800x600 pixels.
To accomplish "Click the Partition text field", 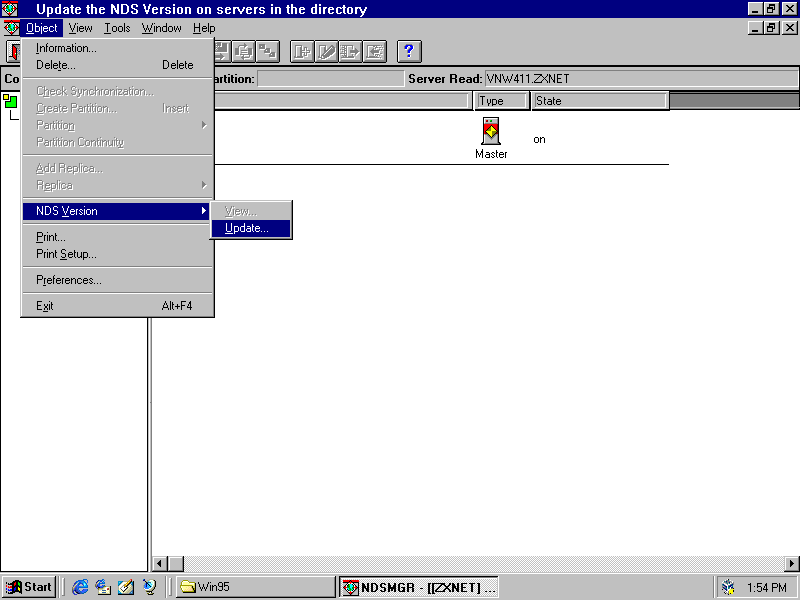I will pos(331,79).
